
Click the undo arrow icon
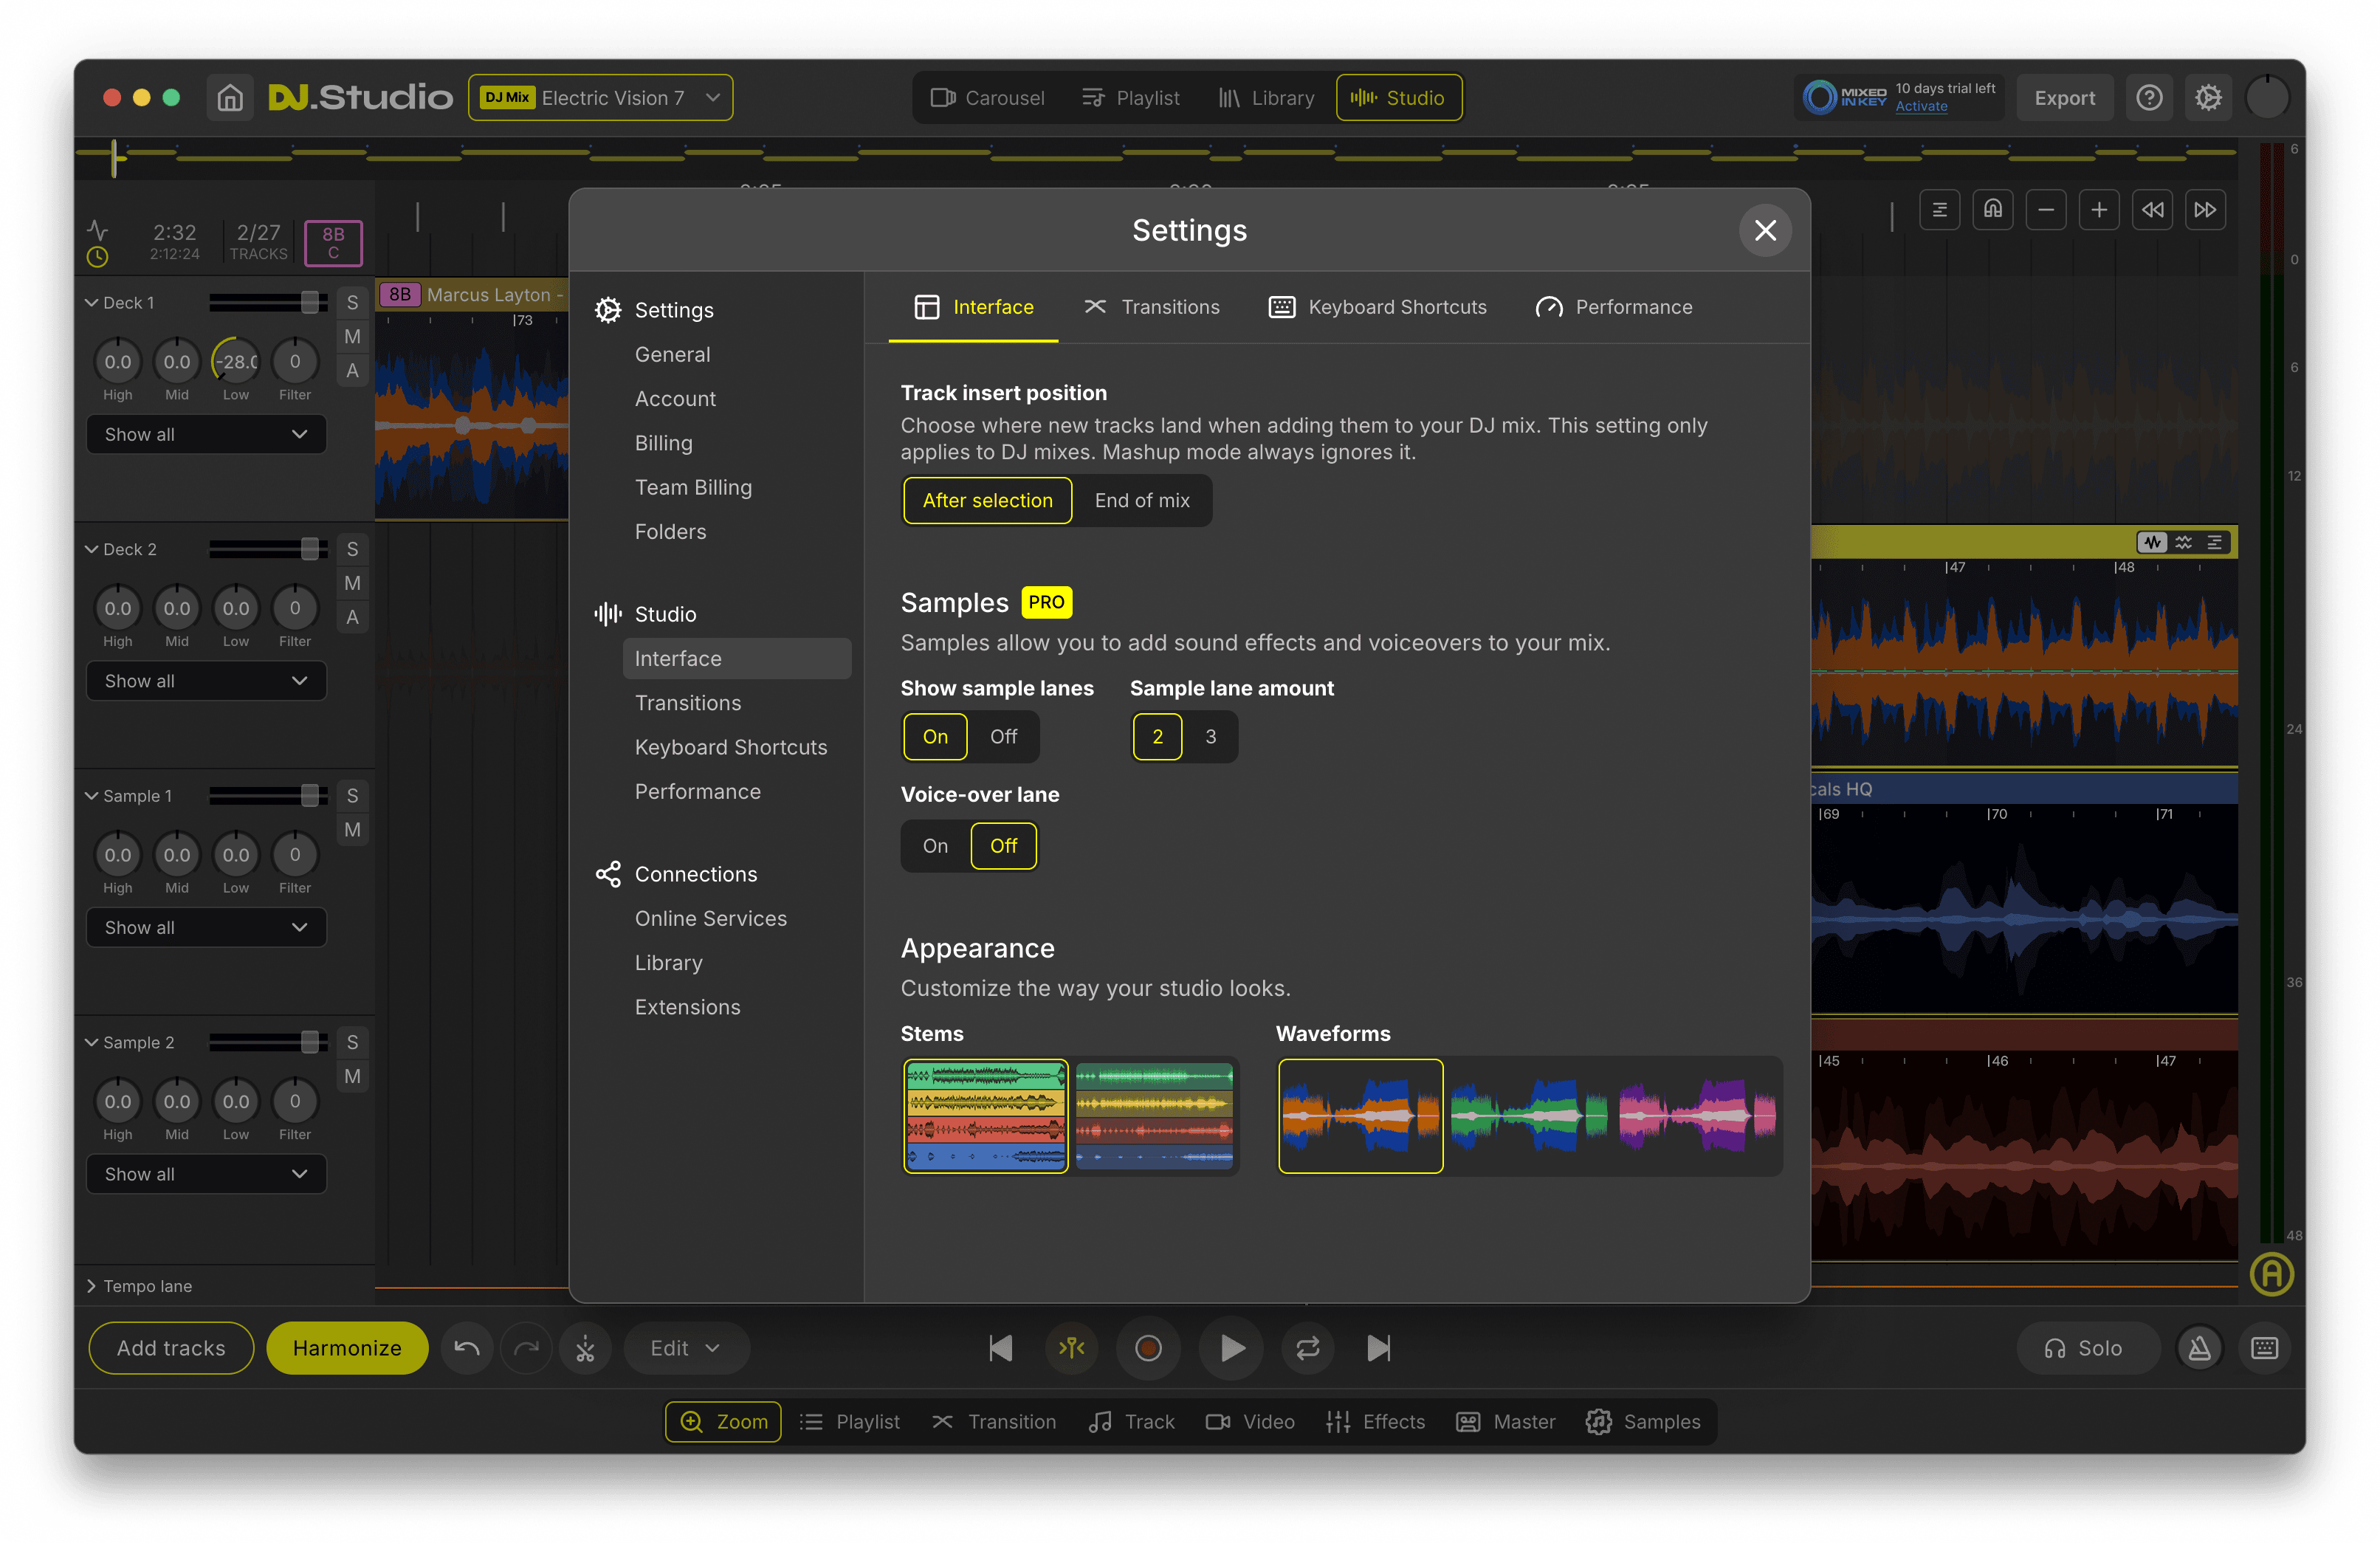(x=467, y=1348)
